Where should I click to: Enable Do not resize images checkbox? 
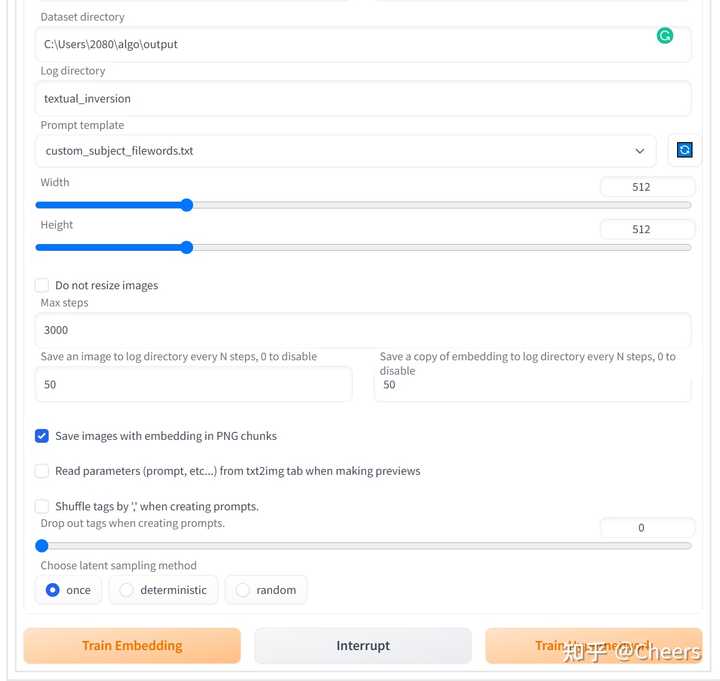(42, 285)
